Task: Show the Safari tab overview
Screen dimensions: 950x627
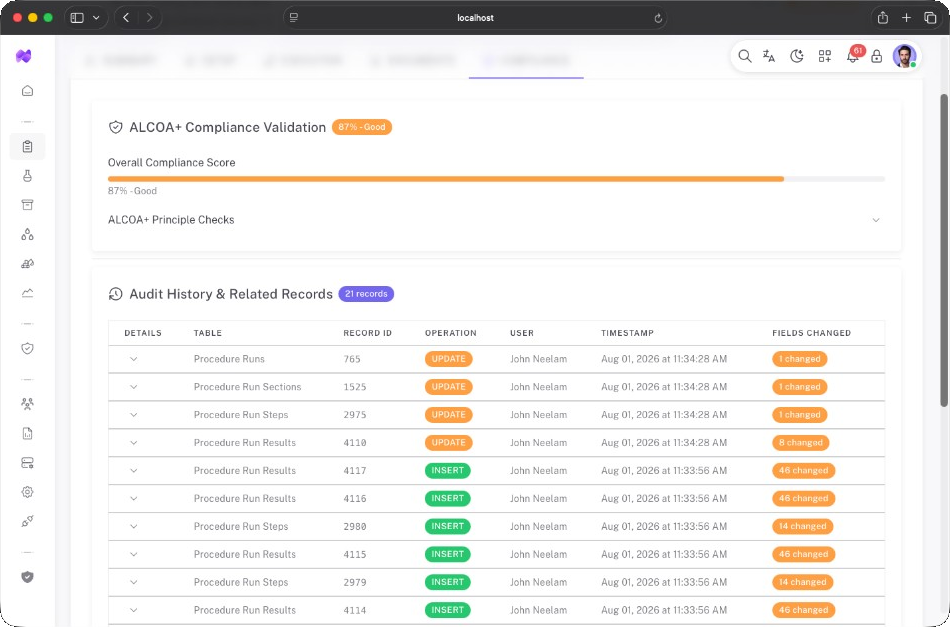Action: (930, 18)
